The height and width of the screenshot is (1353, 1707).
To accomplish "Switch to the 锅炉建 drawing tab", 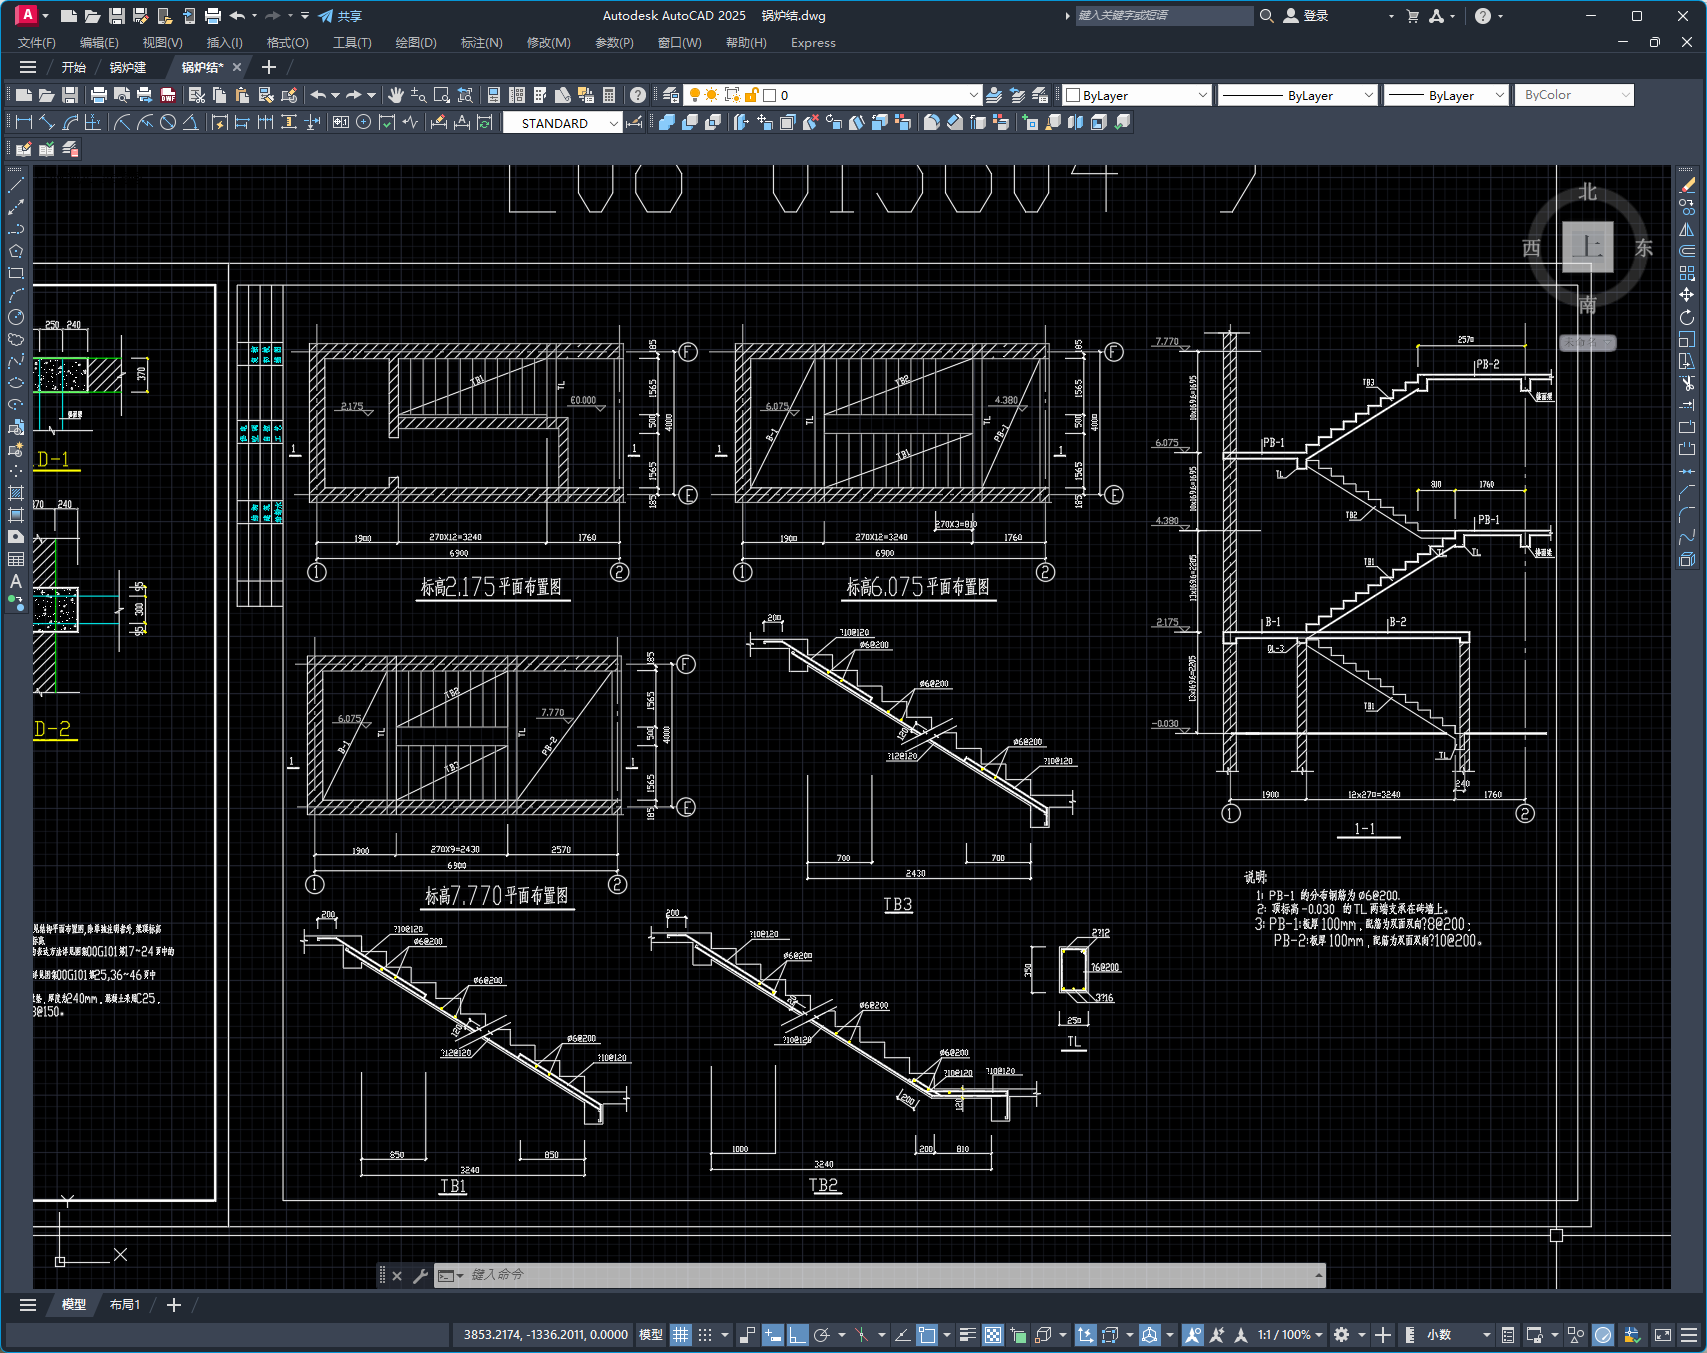I will 128,67.
